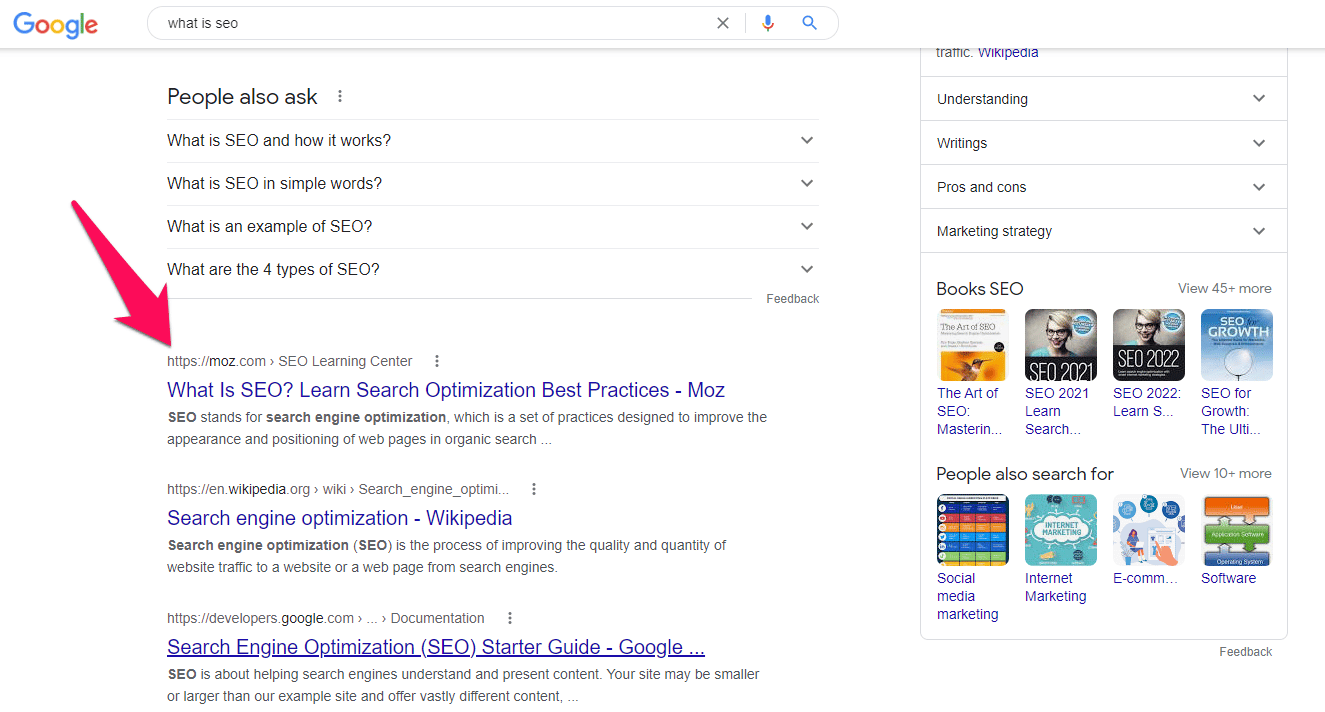The width and height of the screenshot is (1325, 712).
Task: Click the 'People also ask' heading
Action: 242,97
